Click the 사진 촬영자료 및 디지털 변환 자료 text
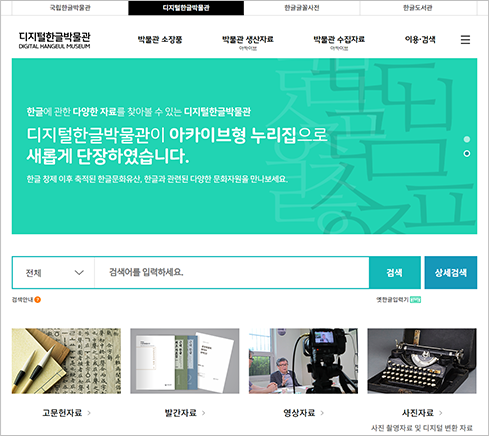Screen dimensions: 489x436 click(422, 428)
